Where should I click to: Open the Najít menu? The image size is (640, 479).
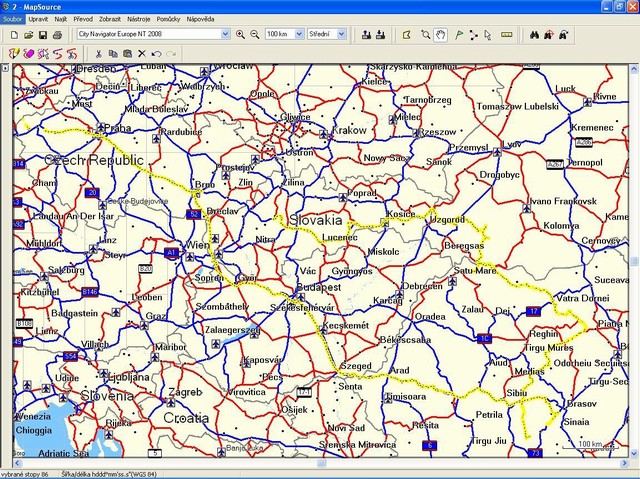60,19
